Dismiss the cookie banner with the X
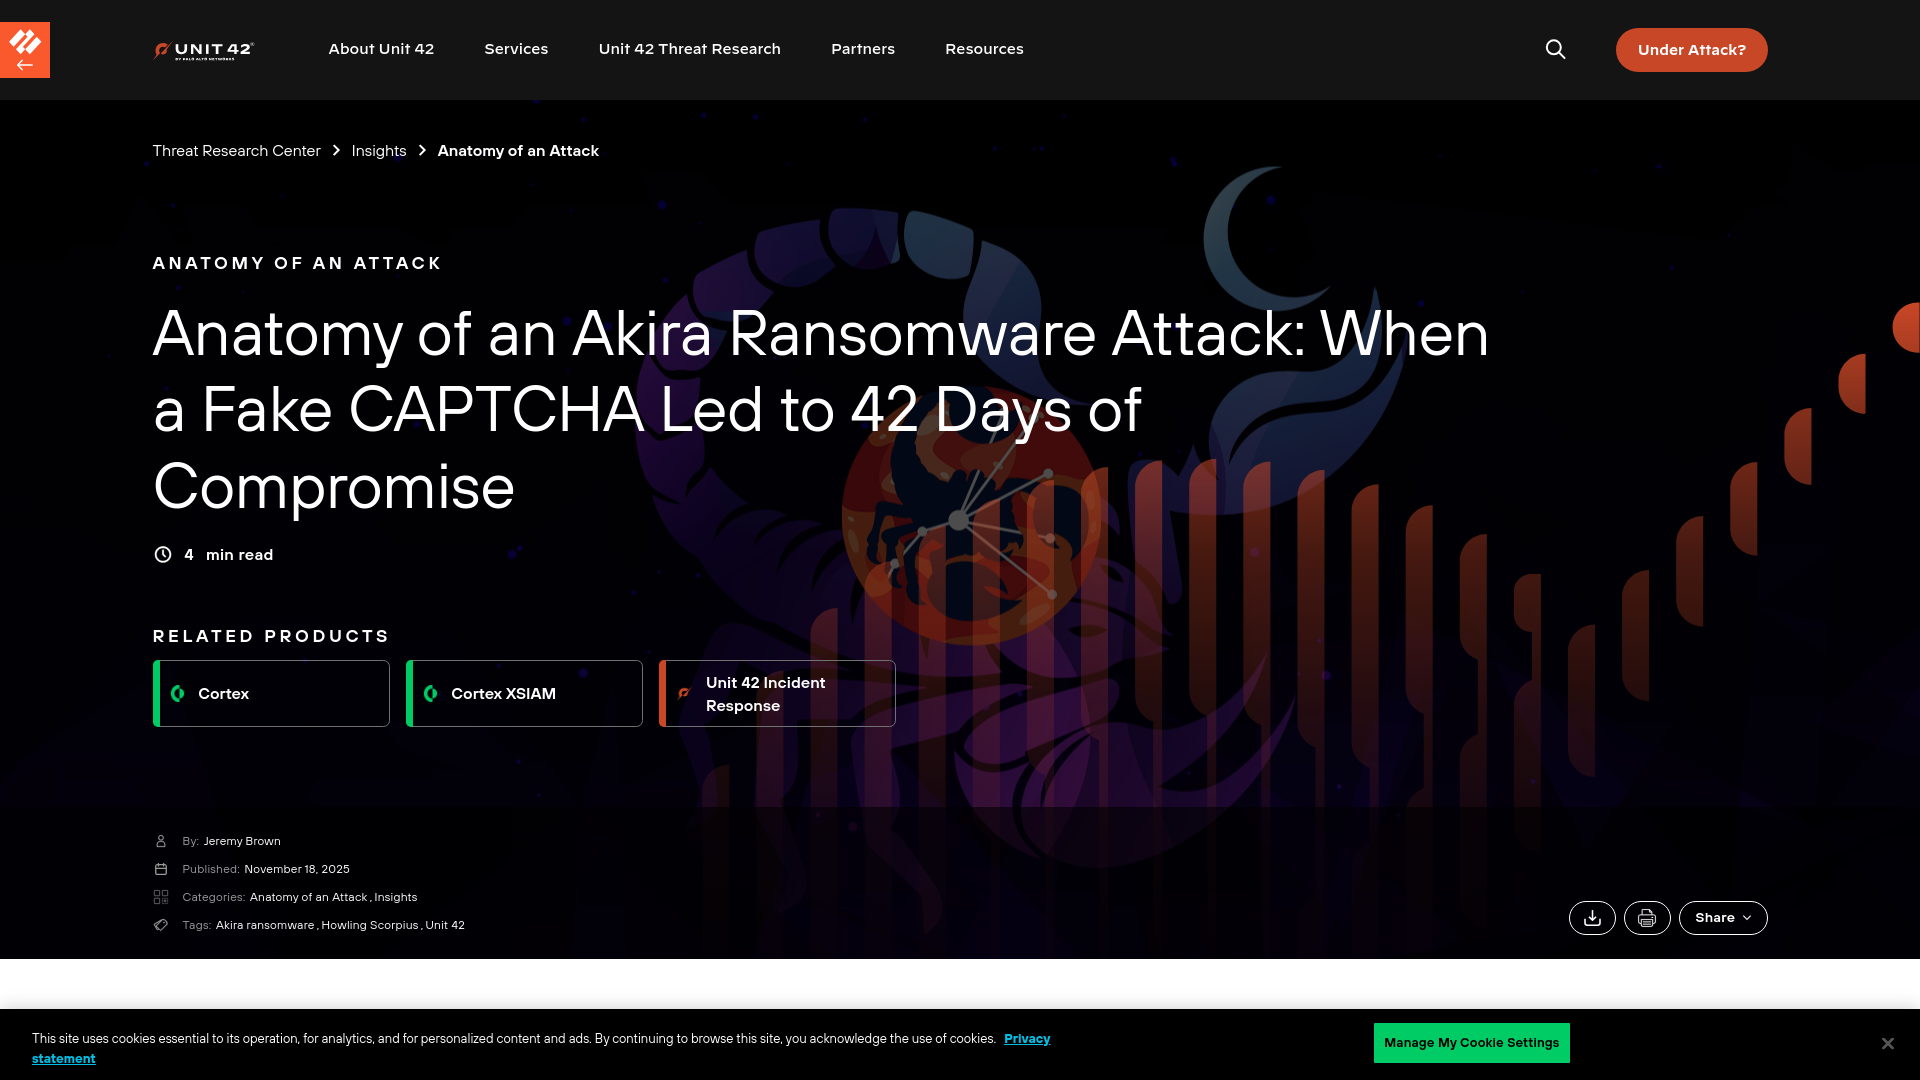 [x=1888, y=1043]
